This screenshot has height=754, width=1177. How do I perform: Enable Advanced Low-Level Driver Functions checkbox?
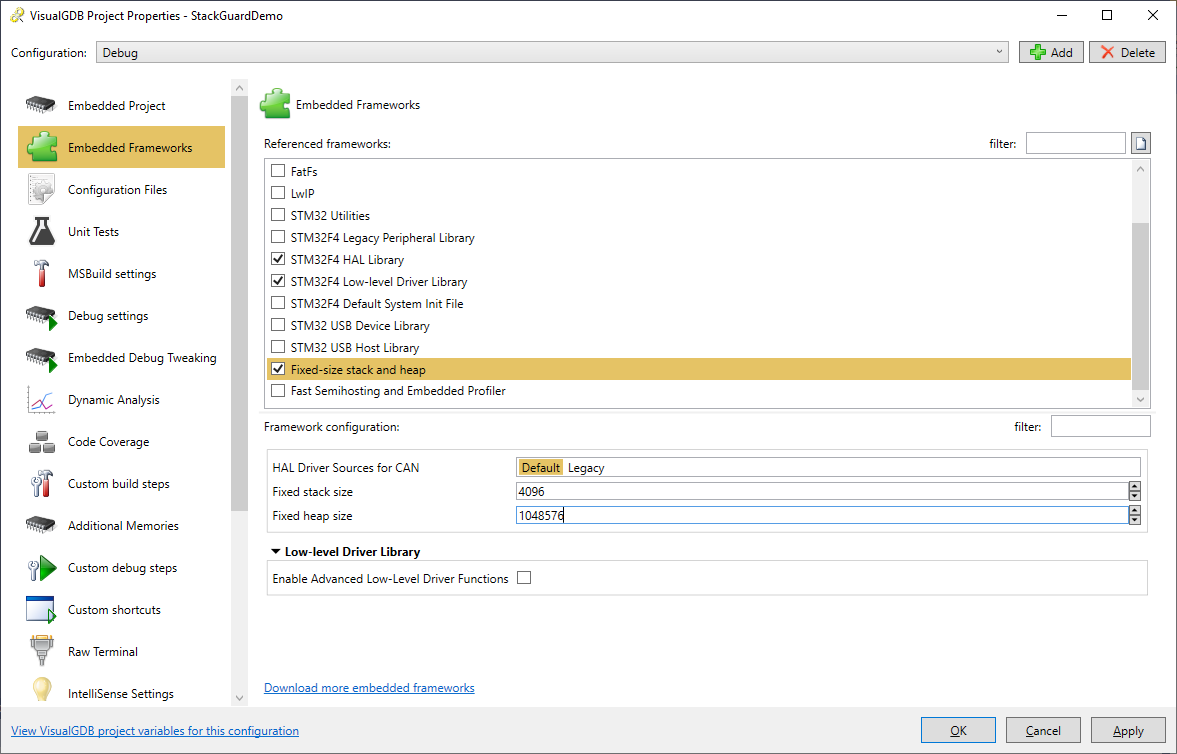tap(524, 578)
